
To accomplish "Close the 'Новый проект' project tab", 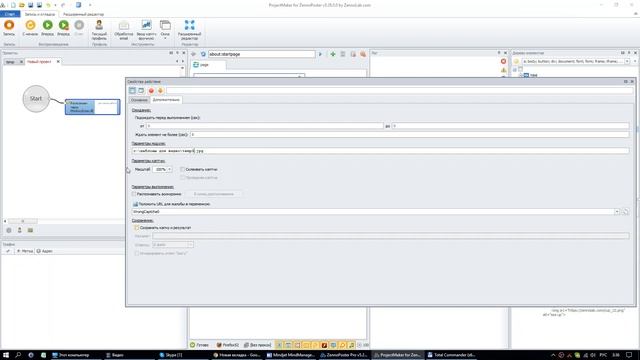I will pyautogui.click(x=58, y=62).
